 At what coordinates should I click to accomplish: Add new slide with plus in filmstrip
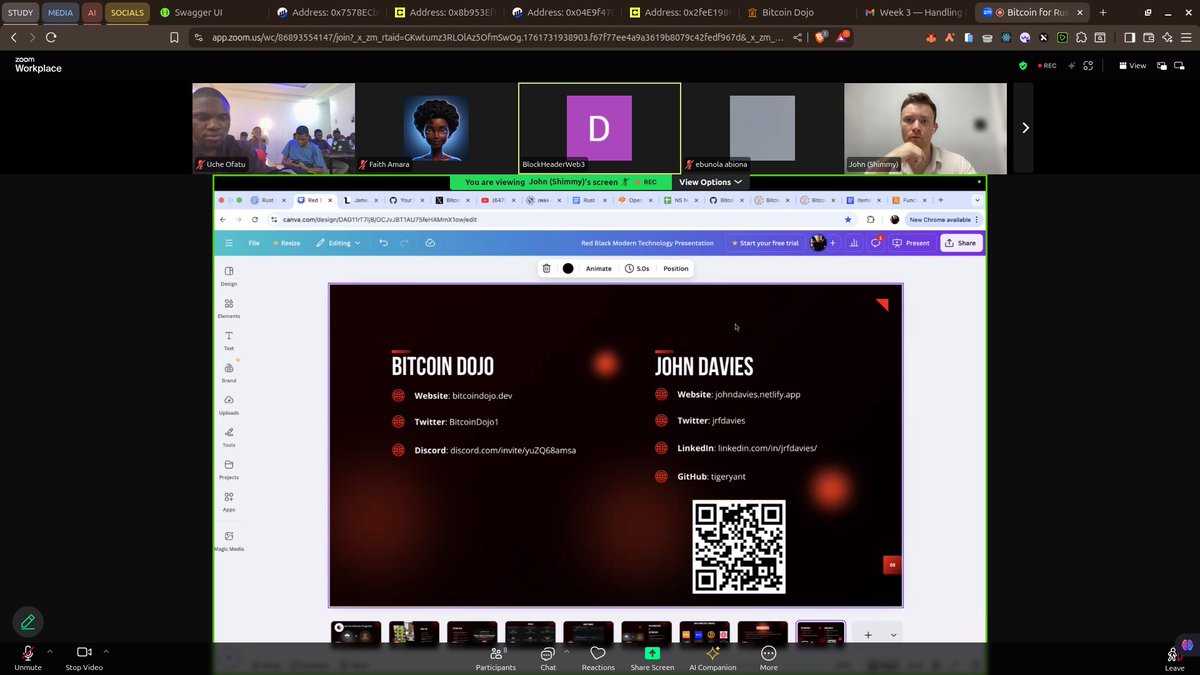868,635
